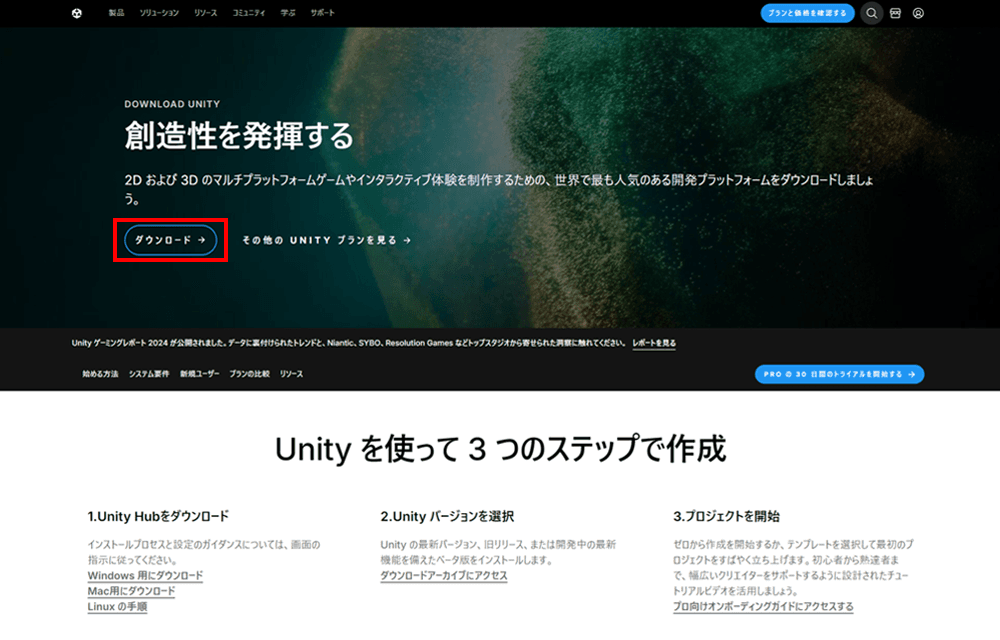Open the ソリューション menu
This screenshot has width=1000, height=640.
click(x=159, y=13)
